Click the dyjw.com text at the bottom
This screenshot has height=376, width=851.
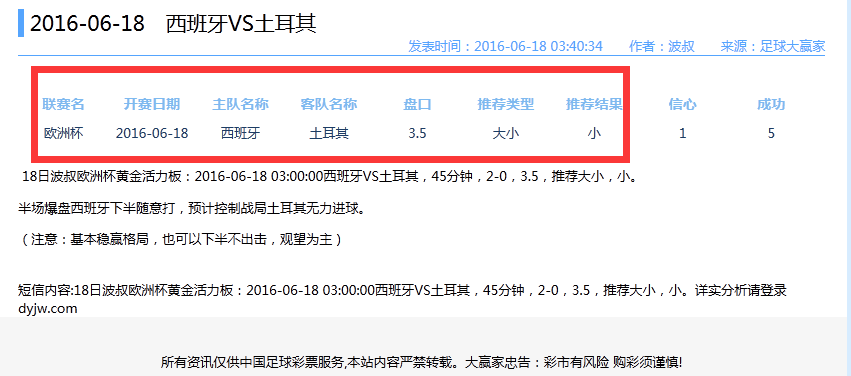48,309
